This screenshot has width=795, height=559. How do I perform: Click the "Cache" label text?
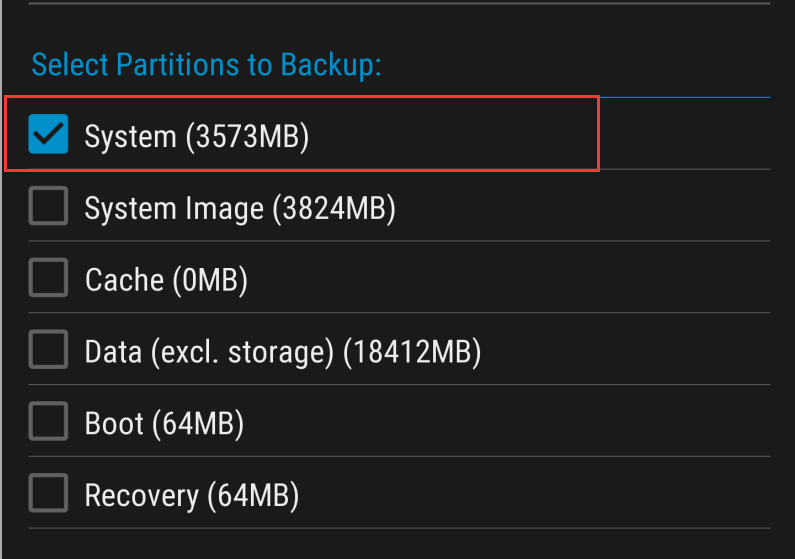[125, 280]
